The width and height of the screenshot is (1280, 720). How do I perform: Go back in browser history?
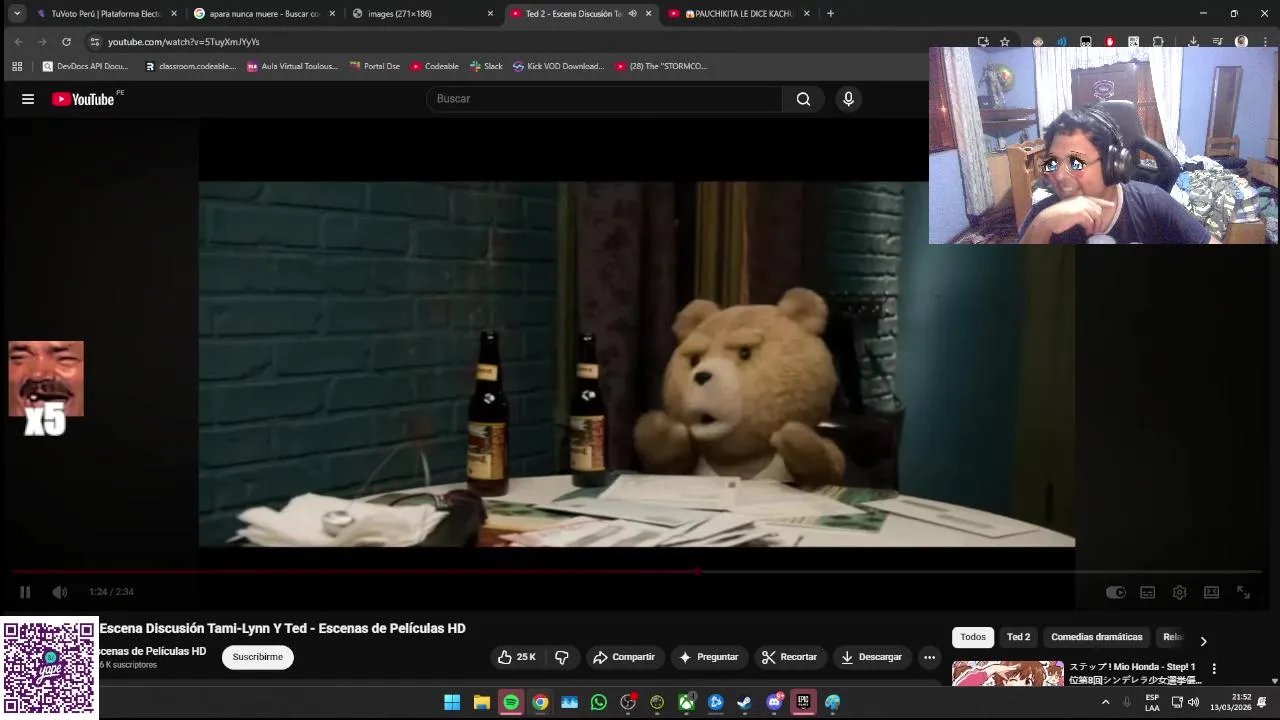[x=18, y=42]
